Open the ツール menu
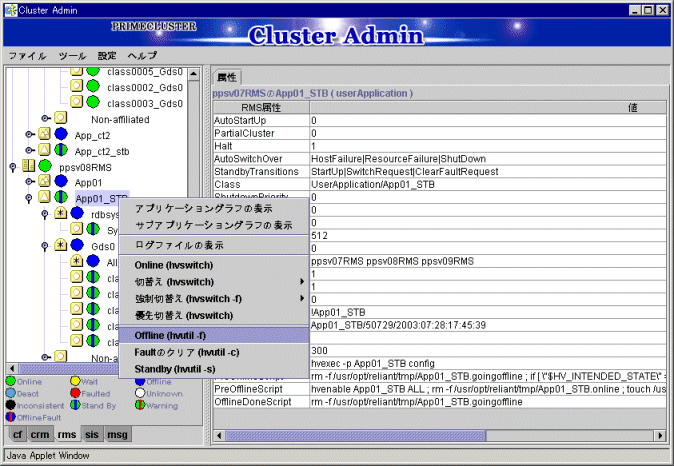 (x=72, y=56)
